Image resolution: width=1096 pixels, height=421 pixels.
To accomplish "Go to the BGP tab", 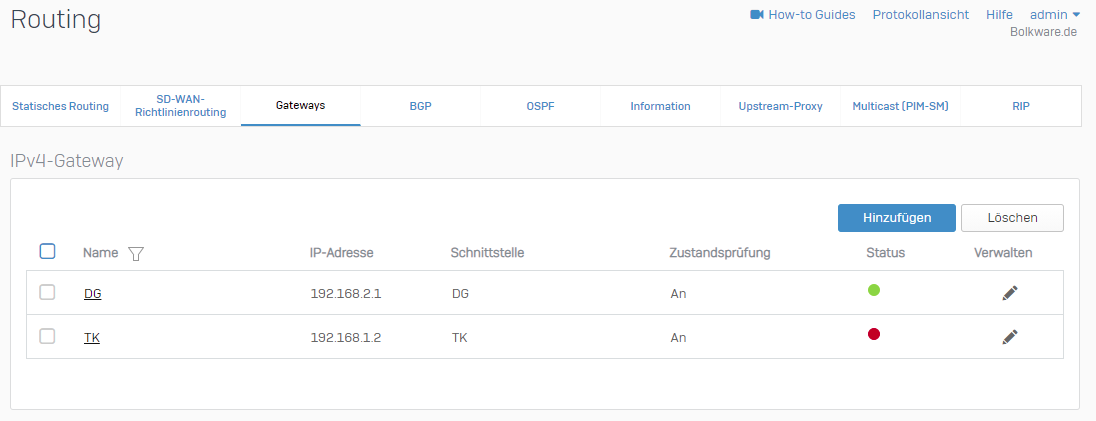I will coord(420,106).
